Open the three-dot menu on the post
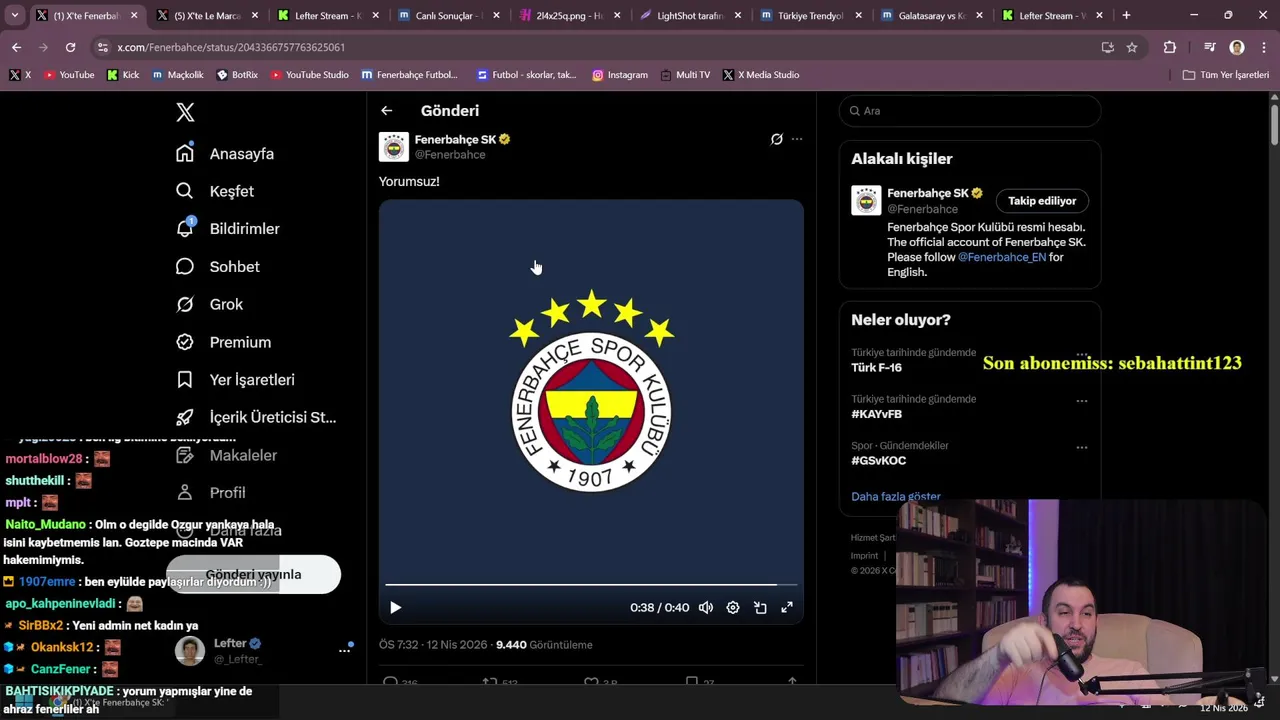Viewport: 1280px width, 720px height. [797, 139]
